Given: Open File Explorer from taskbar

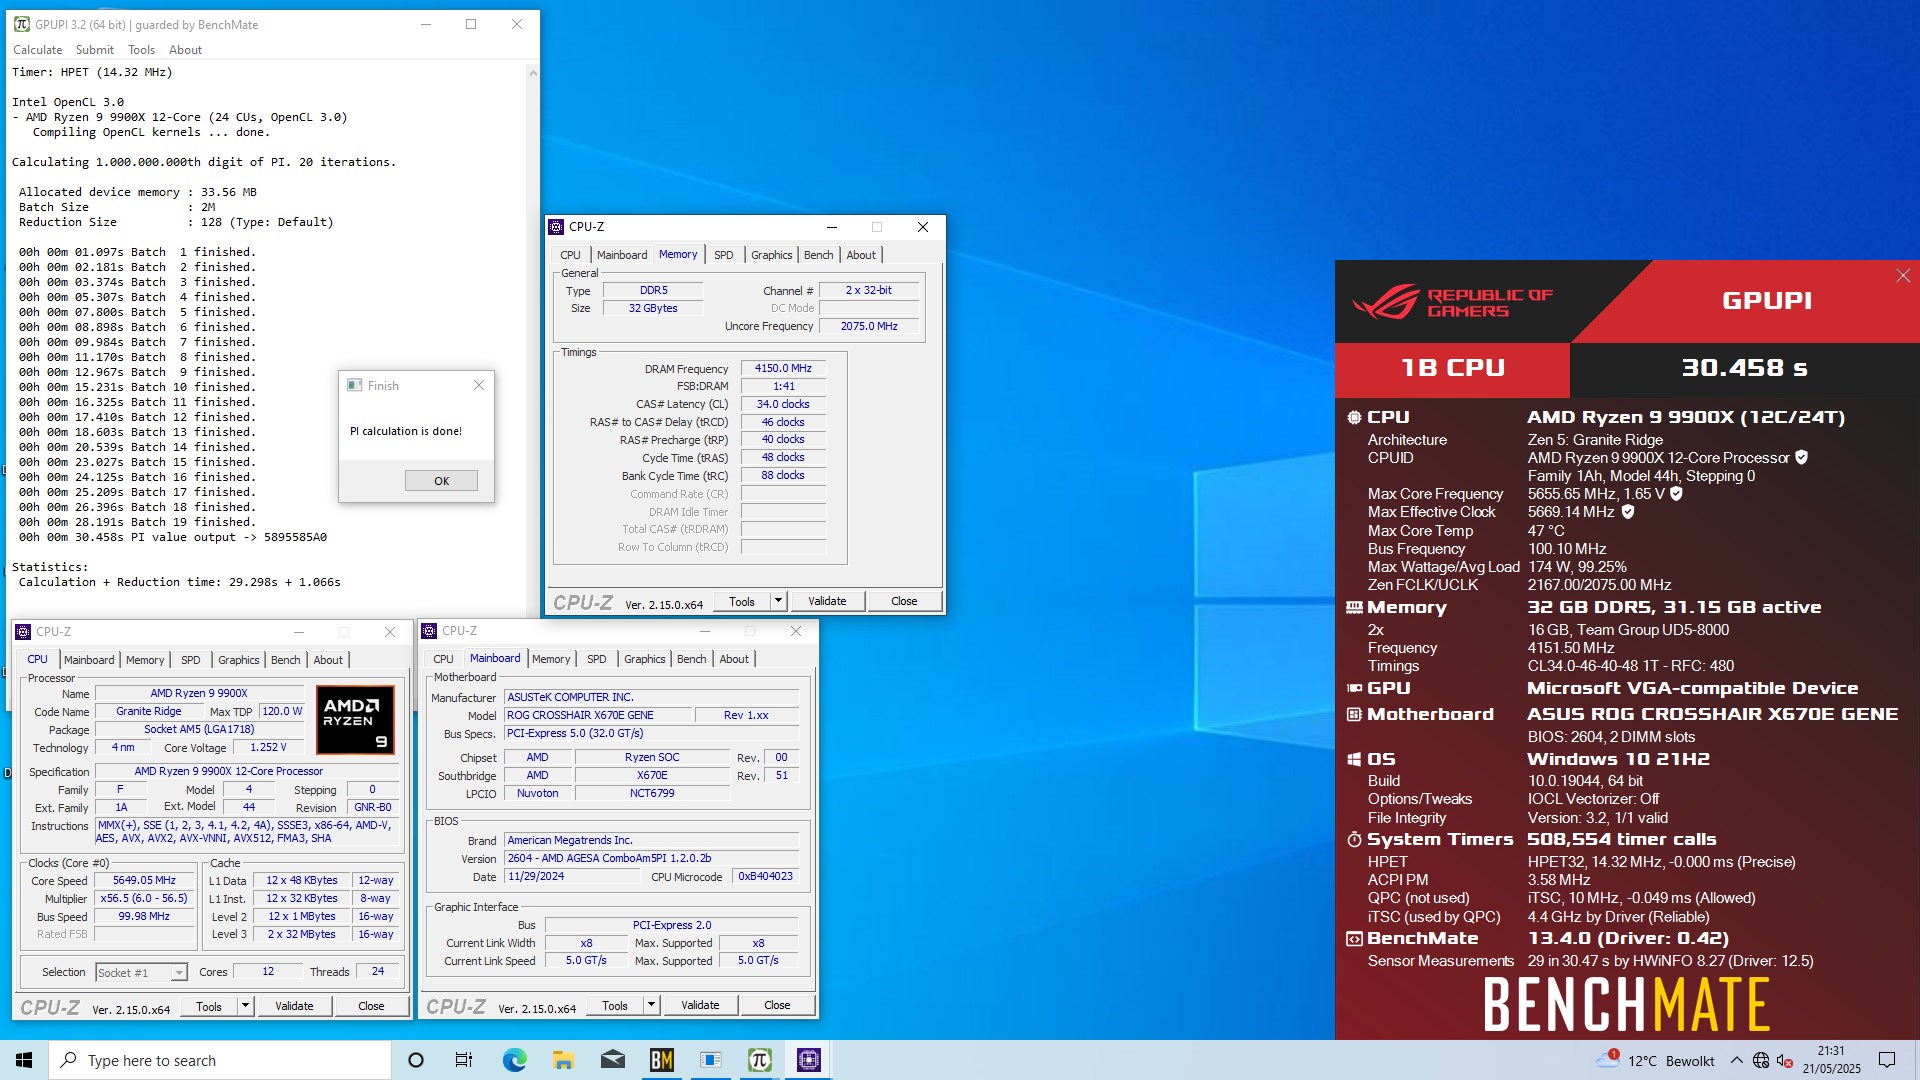Looking at the screenshot, I should 563,1060.
